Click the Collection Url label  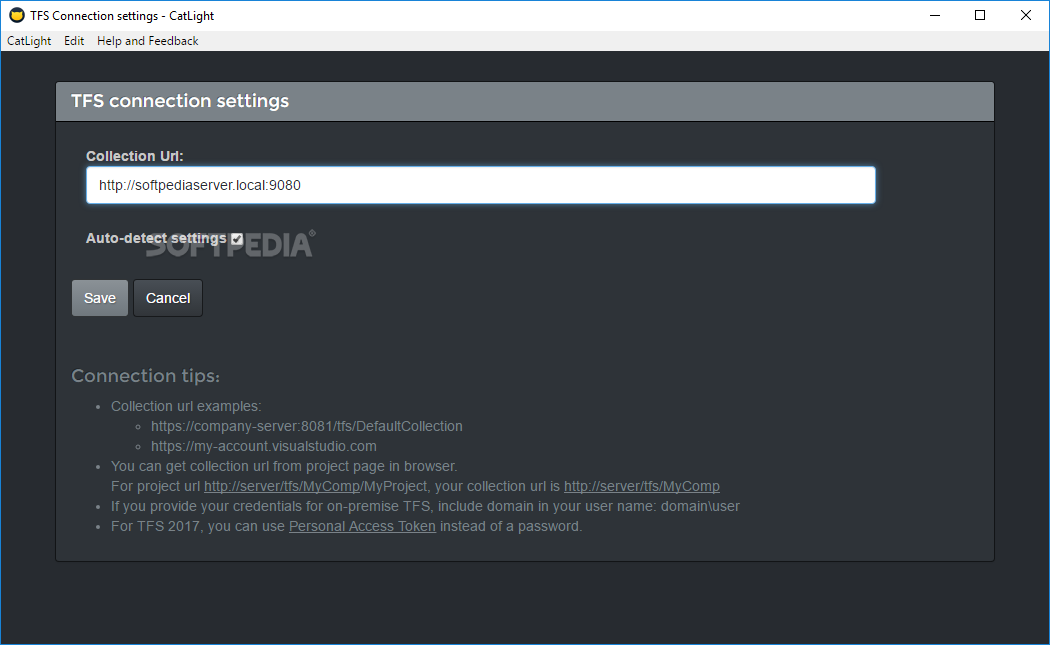point(135,156)
